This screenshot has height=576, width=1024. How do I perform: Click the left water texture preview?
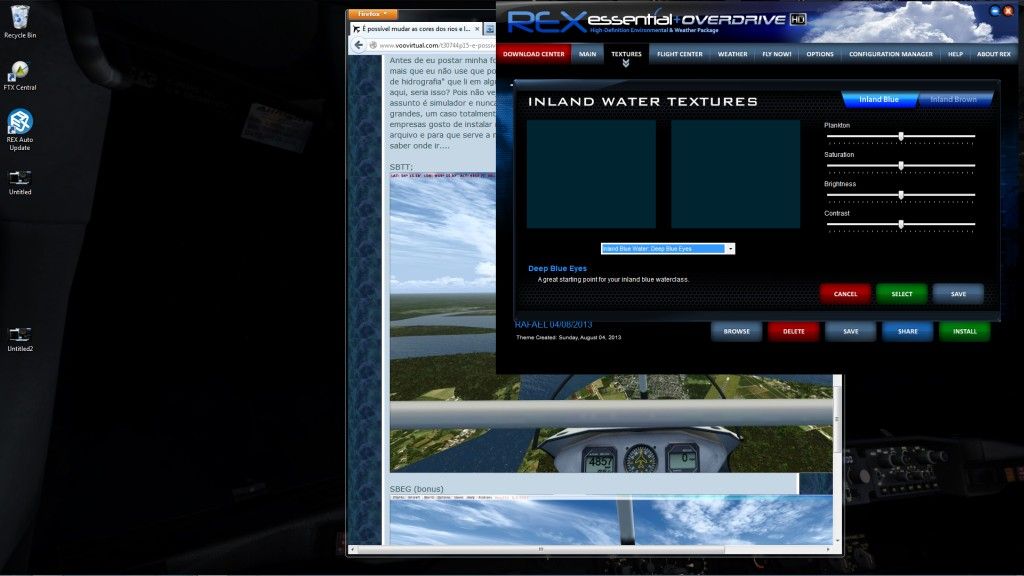(591, 174)
